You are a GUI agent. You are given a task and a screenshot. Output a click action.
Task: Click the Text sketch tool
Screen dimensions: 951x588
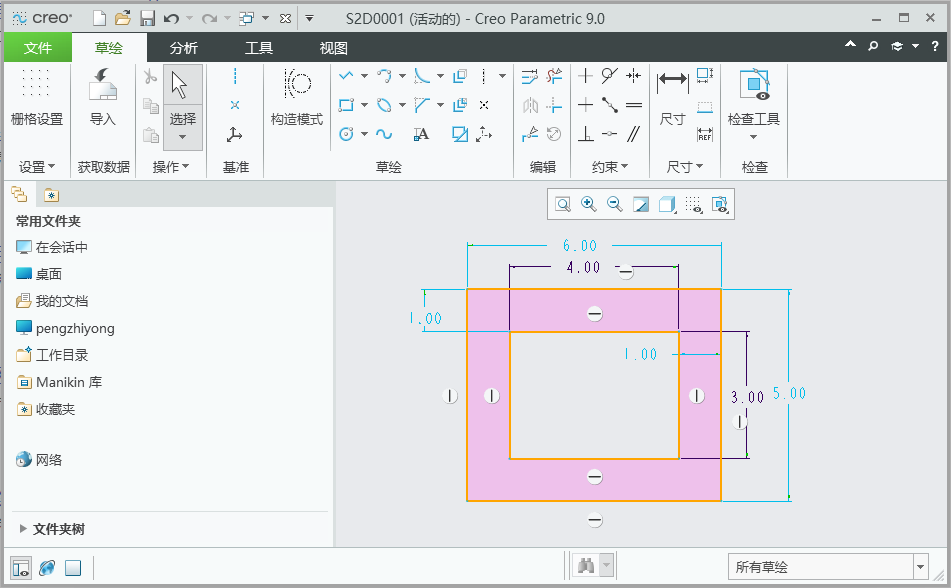tap(421, 134)
